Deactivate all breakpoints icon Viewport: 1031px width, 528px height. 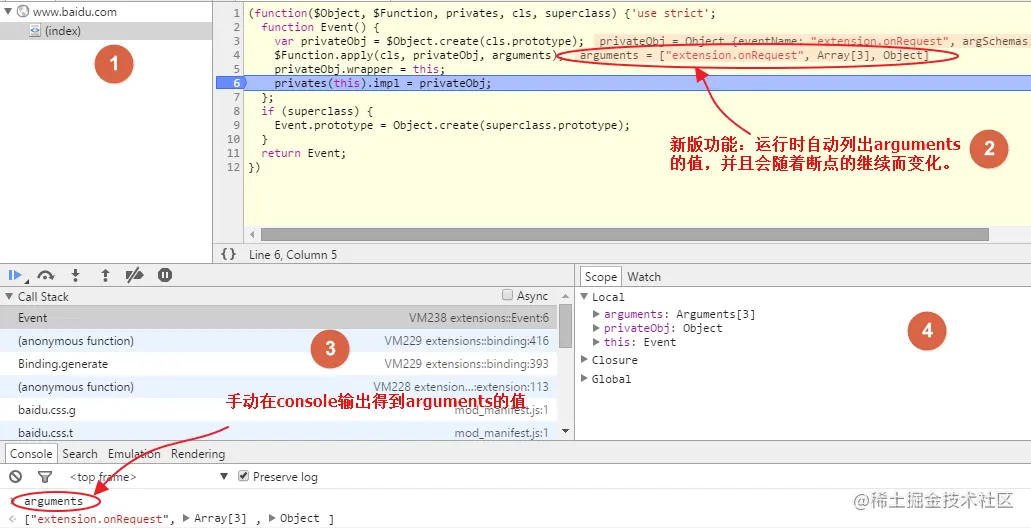[134, 275]
